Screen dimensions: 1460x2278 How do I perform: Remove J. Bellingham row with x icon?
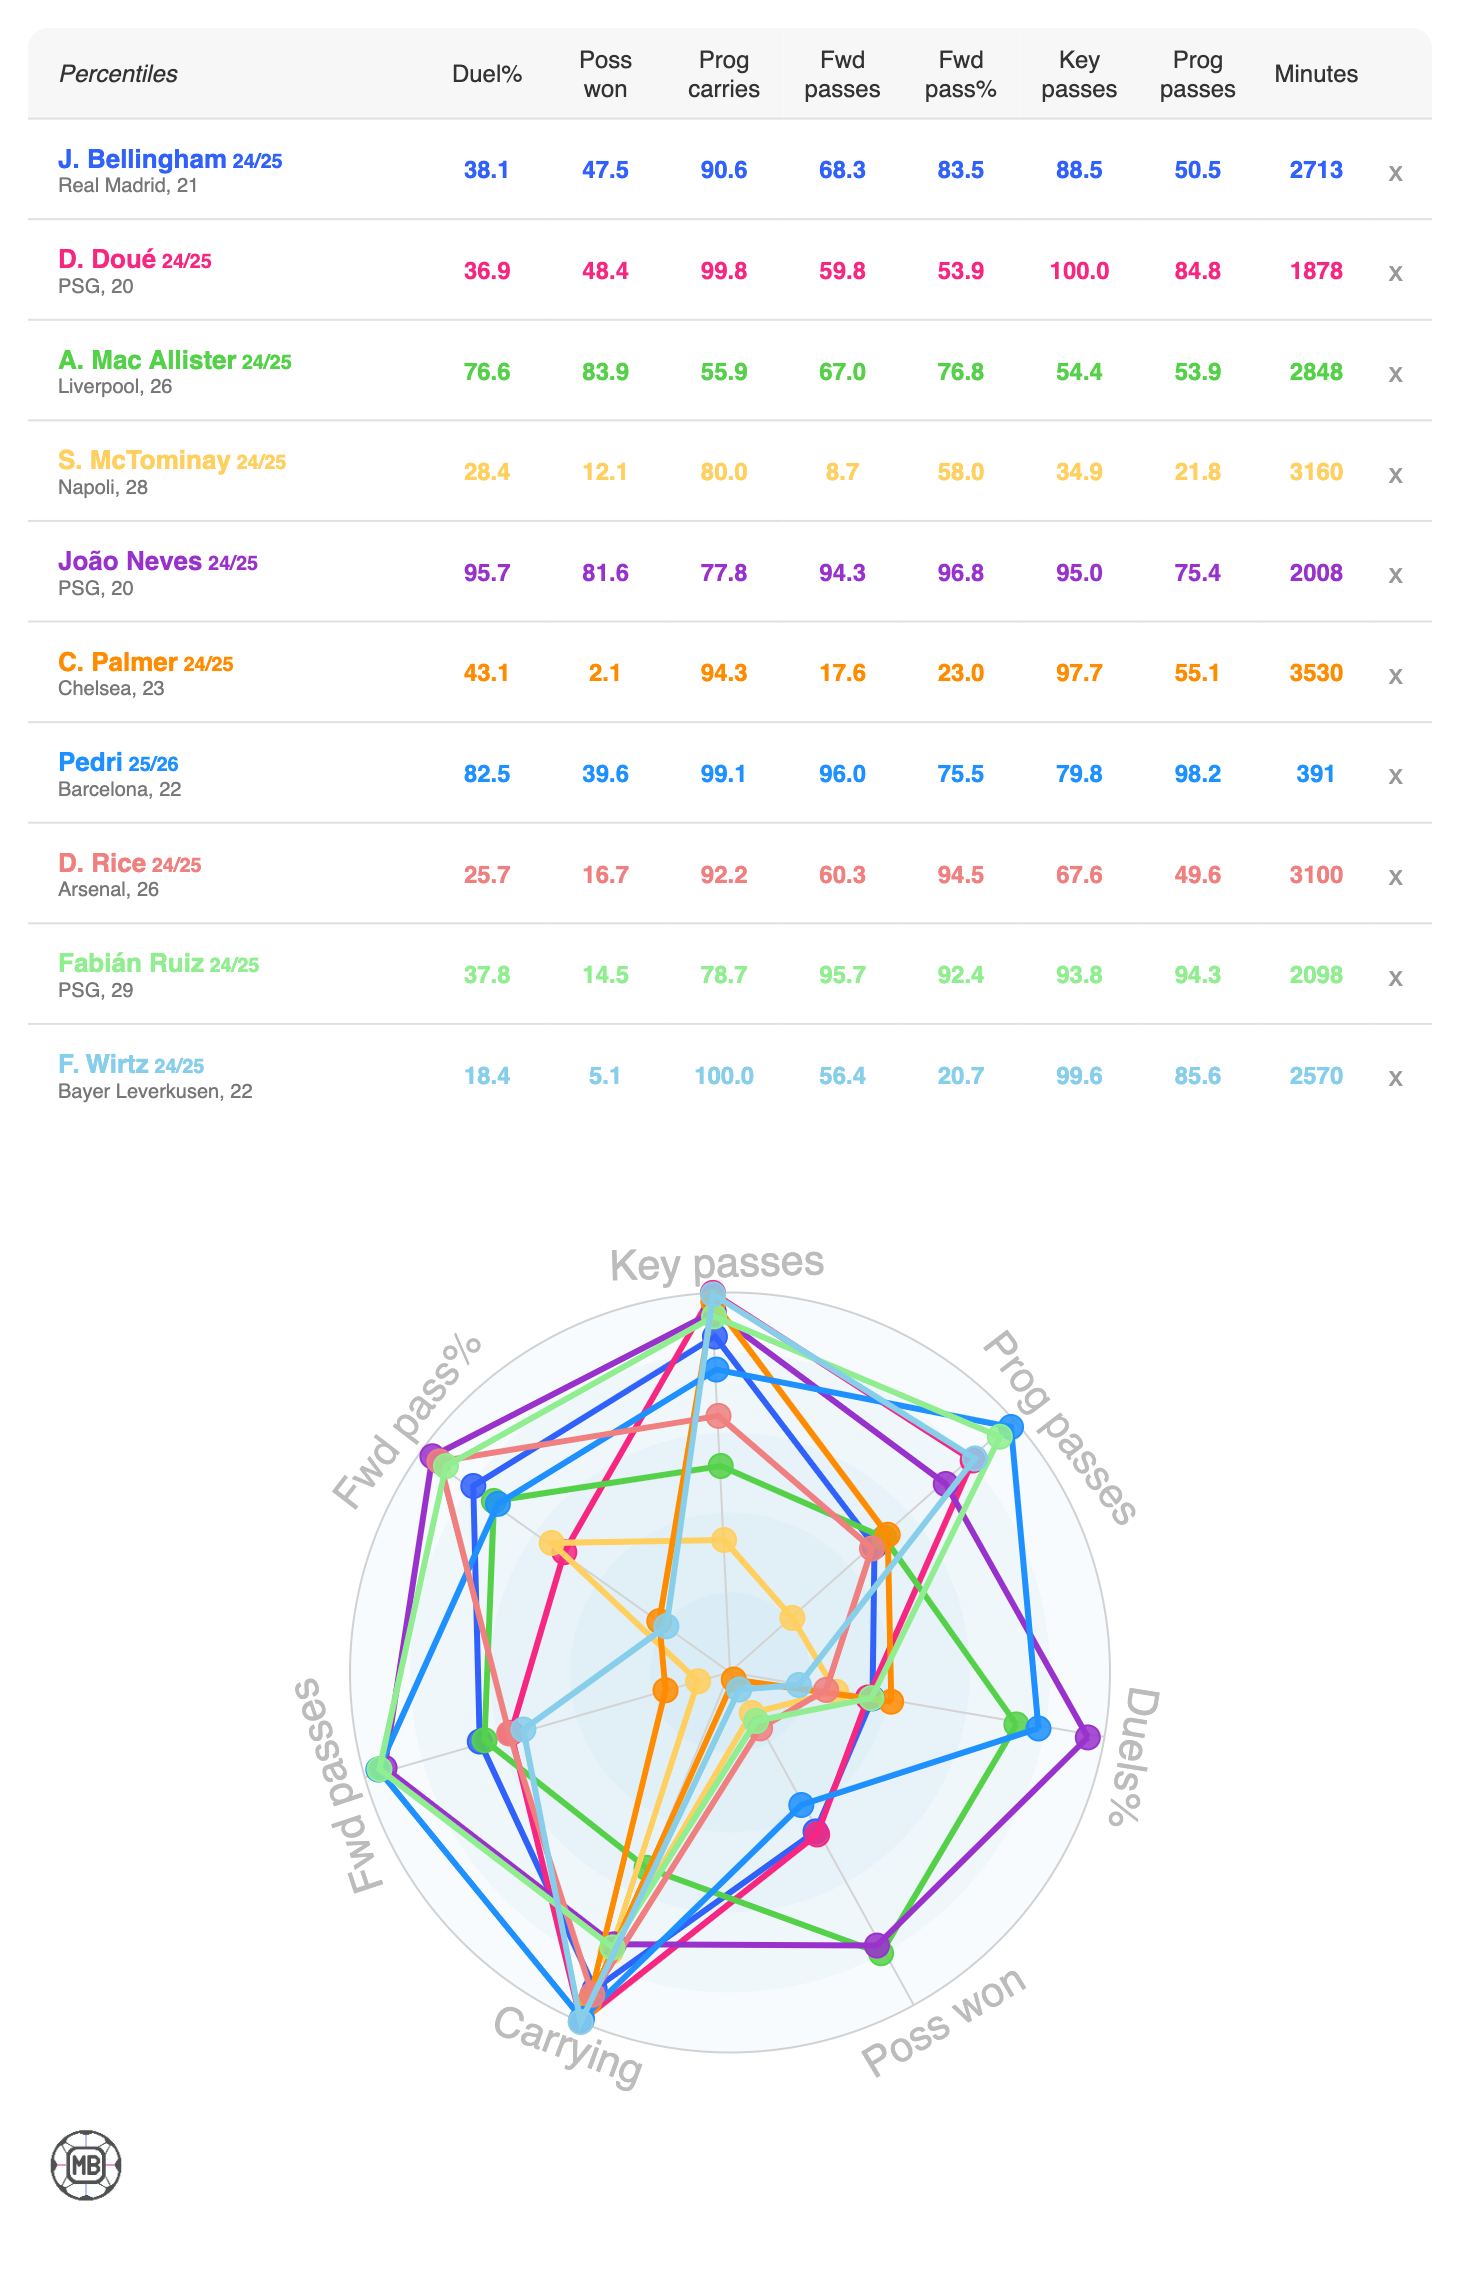[x=1395, y=173]
